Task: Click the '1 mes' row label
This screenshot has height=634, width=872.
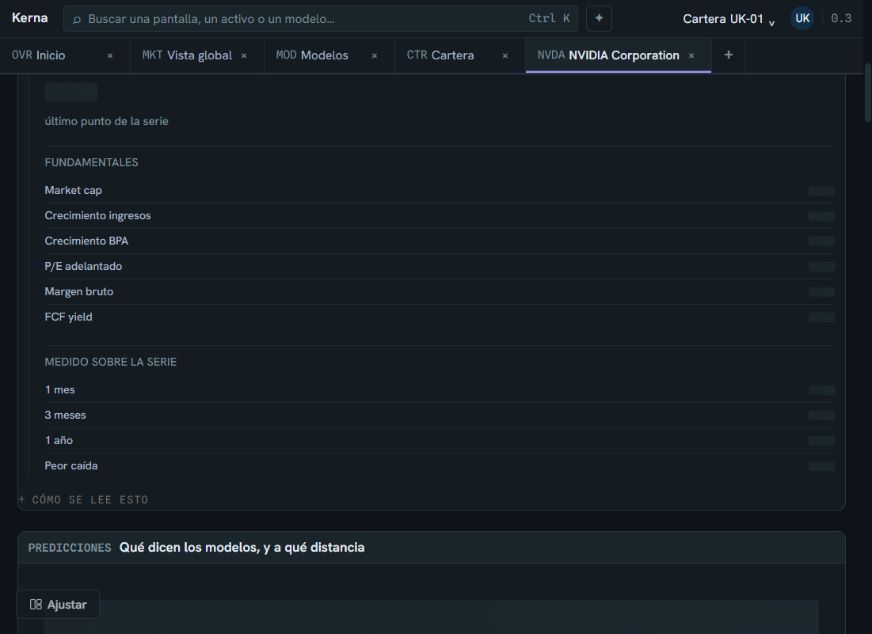Action: 60,390
